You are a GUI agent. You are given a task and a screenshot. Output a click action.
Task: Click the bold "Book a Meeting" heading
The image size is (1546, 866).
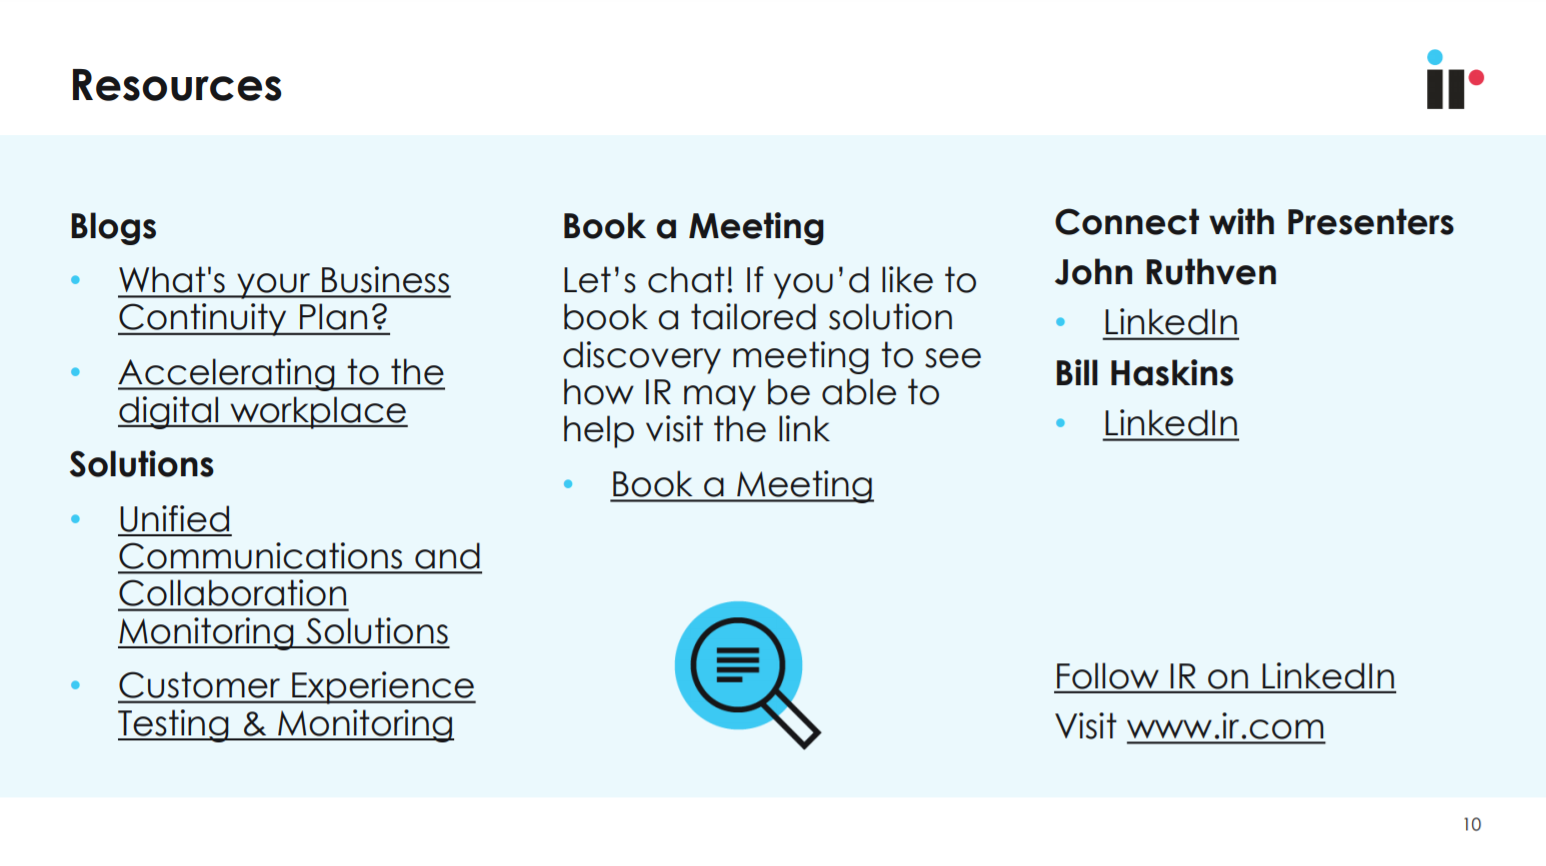pyautogui.click(x=693, y=227)
